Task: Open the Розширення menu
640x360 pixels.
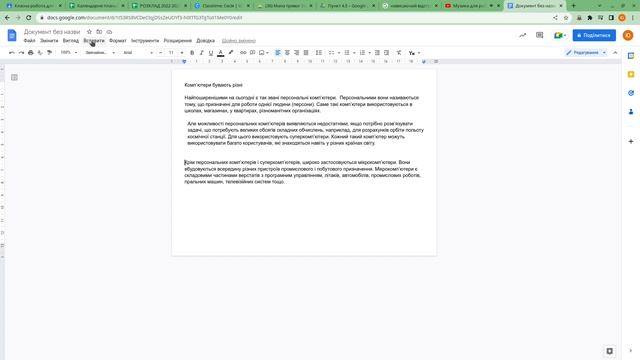Action: pyautogui.click(x=178, y=41)
